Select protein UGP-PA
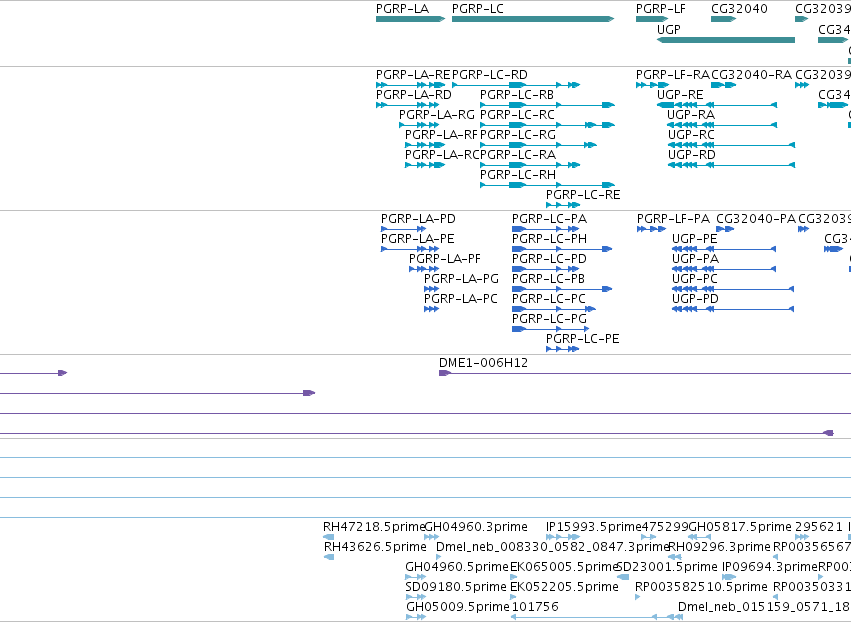 pyautogui.click(x=724, y=269)
